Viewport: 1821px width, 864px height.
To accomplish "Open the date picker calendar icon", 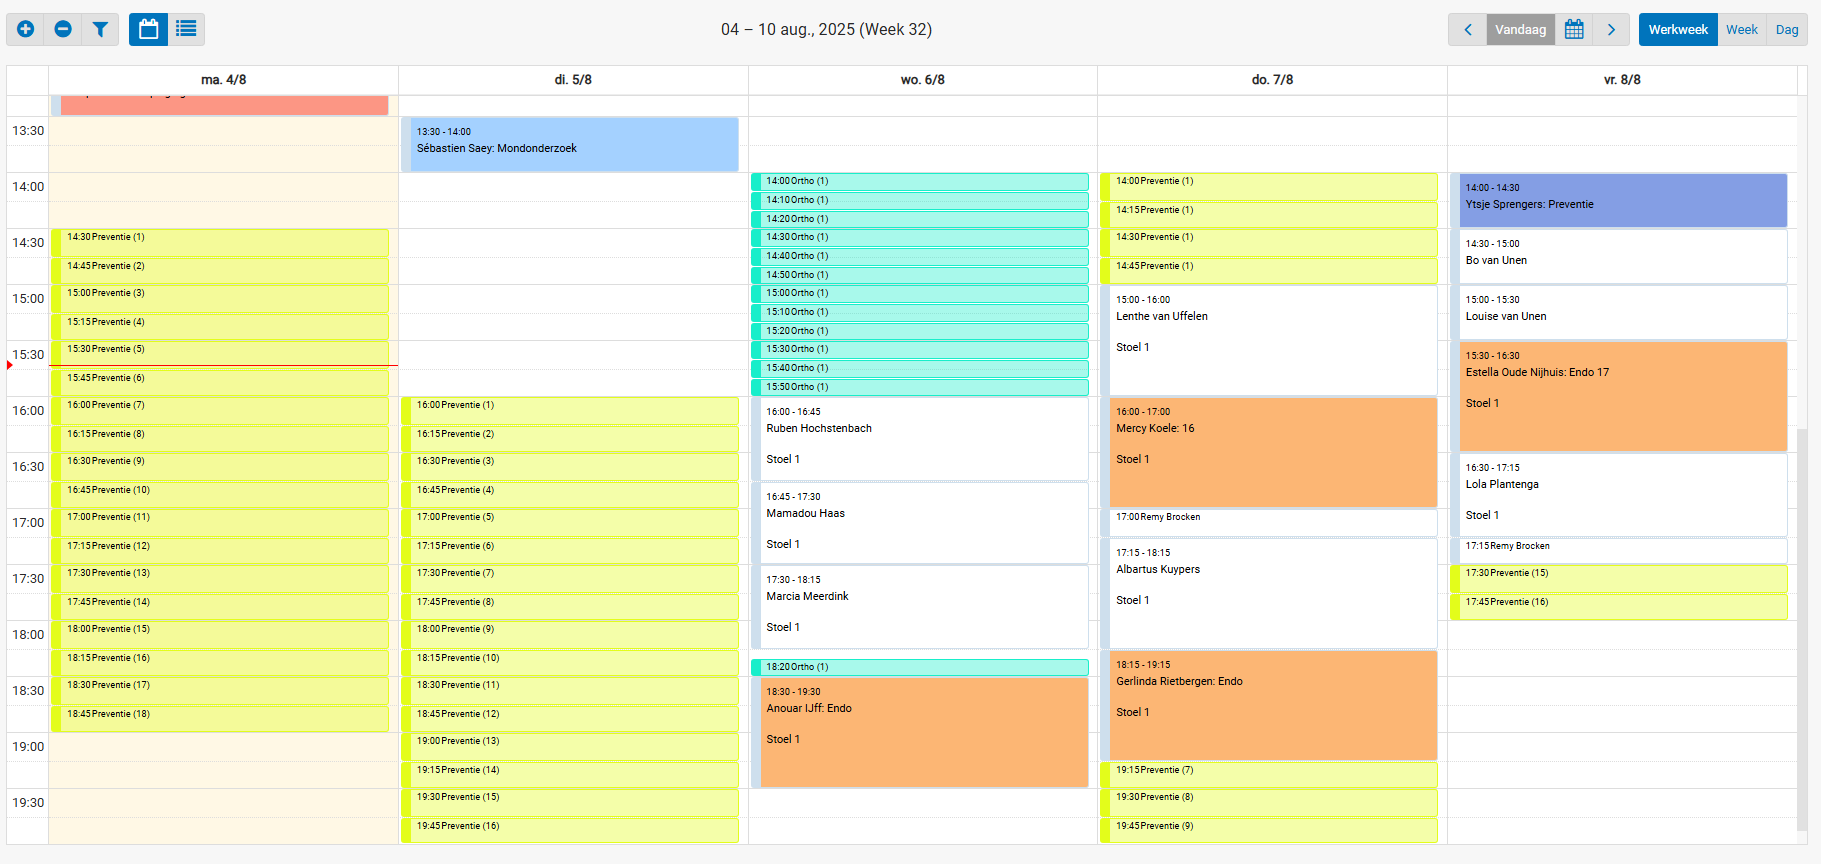I will tap(1574, 29).
